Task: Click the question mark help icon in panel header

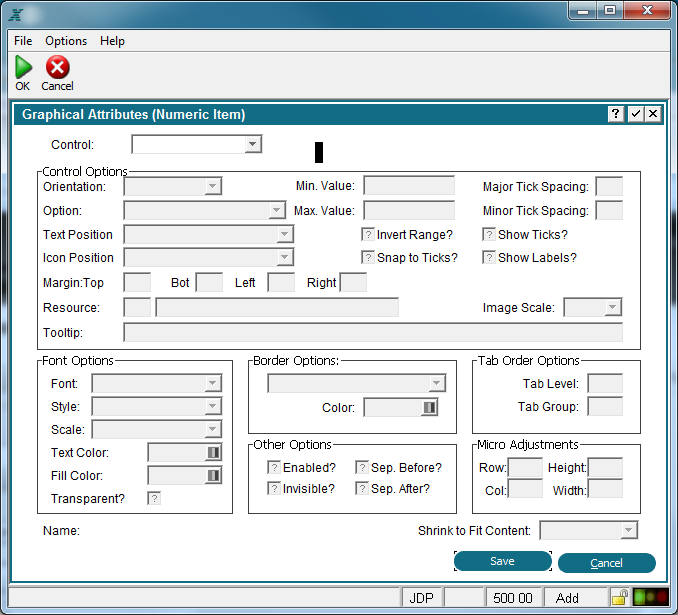Action: coord(616,114)
